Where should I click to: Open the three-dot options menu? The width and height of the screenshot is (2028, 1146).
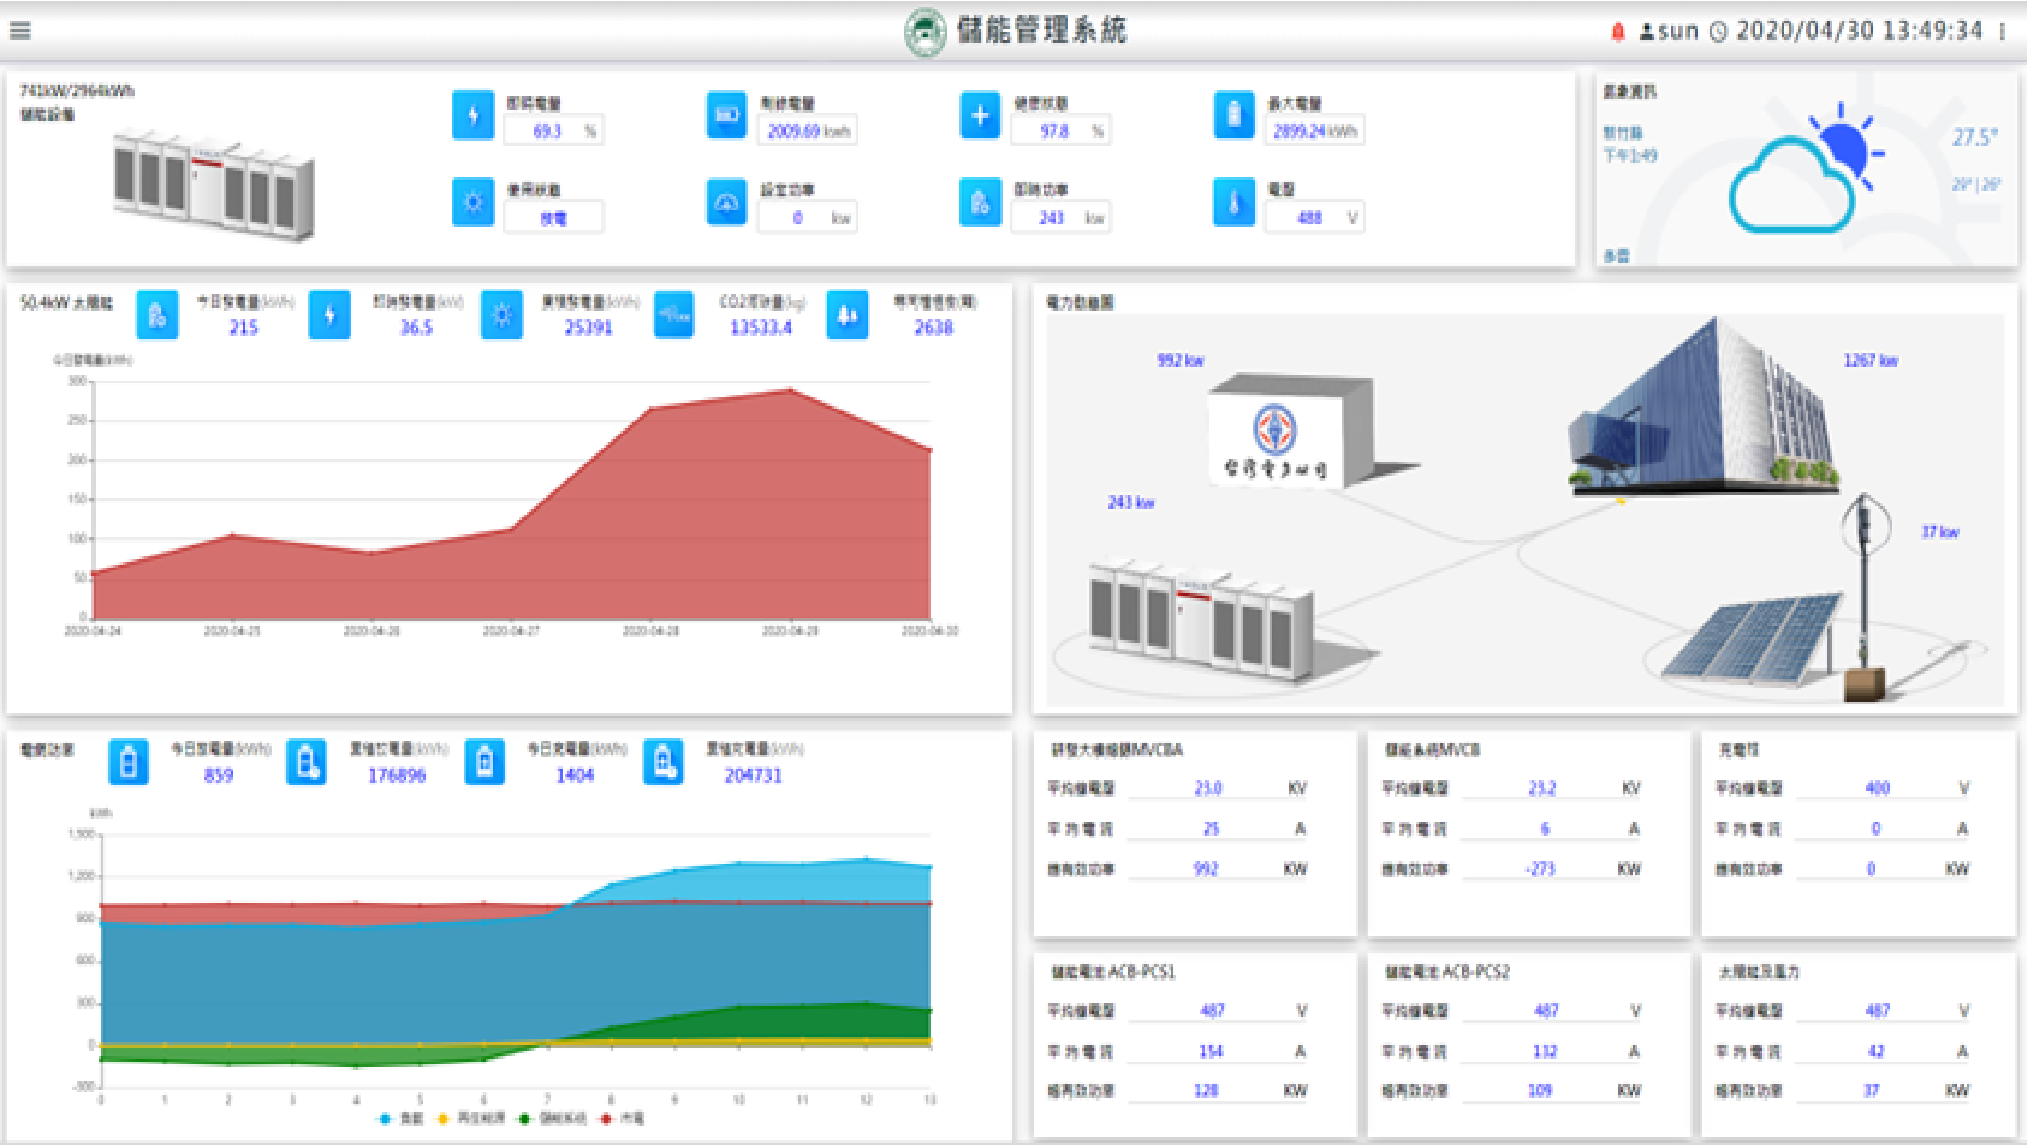(2002, 31)
